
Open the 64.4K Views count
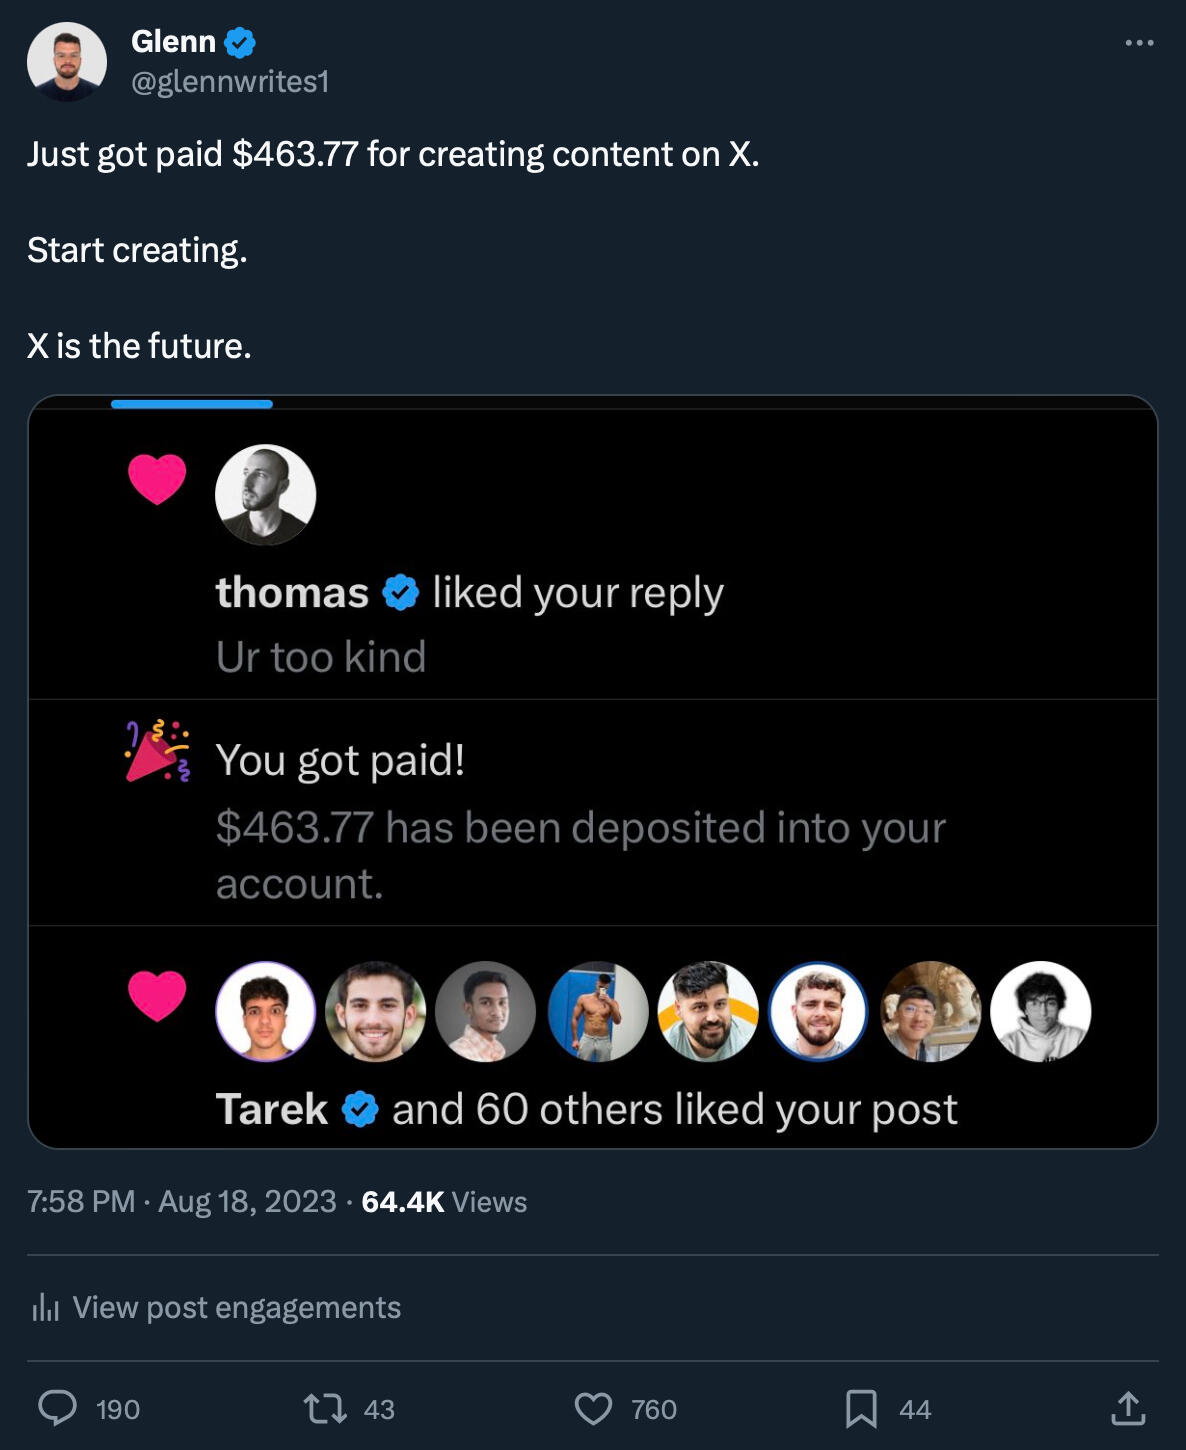click(443, 1201)
